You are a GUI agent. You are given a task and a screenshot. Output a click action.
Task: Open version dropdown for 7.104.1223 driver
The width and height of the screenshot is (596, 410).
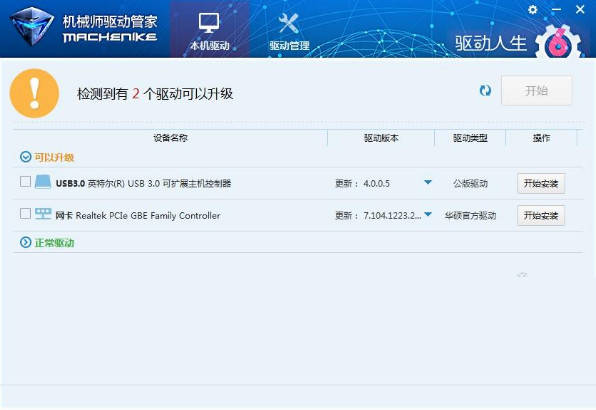pos(428,214)
